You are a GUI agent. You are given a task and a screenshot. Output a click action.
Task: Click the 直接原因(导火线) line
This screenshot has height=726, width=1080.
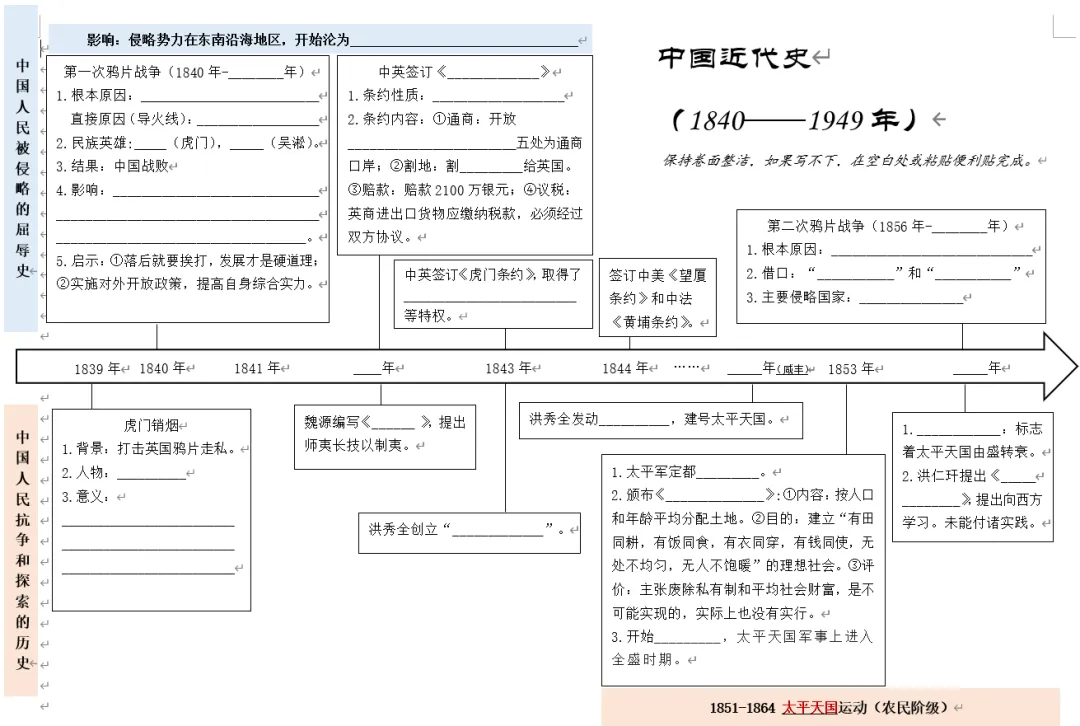pos(194,119)
